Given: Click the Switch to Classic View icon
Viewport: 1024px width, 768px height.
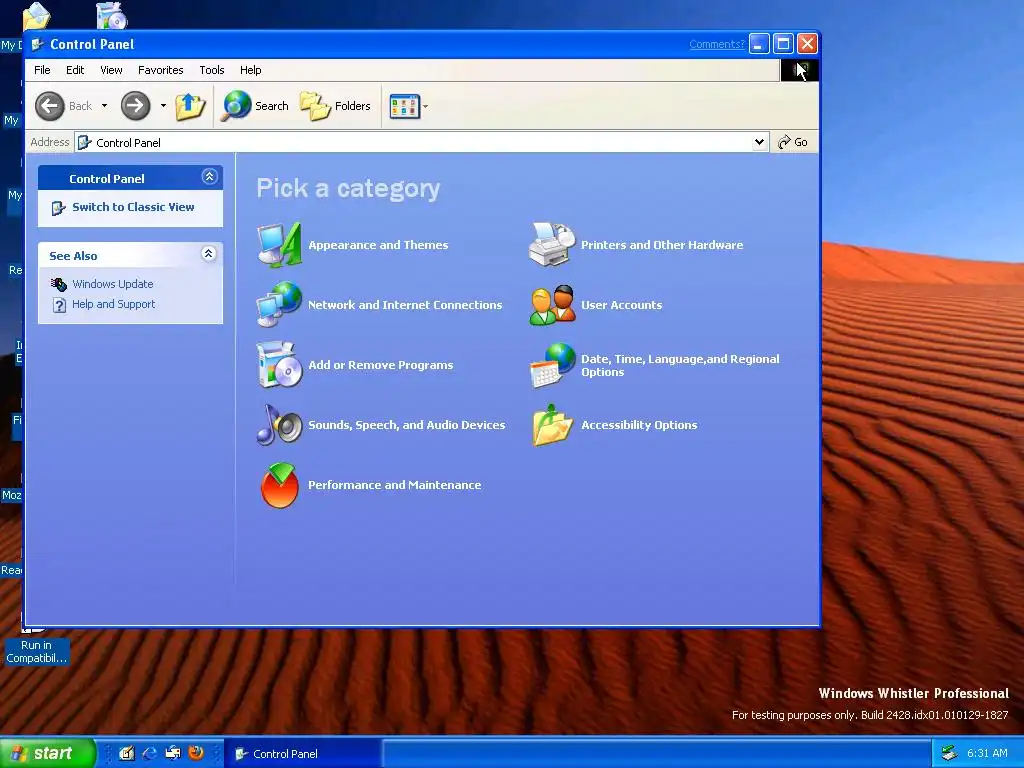Looking at the screenshot, I should click(59, 208).
